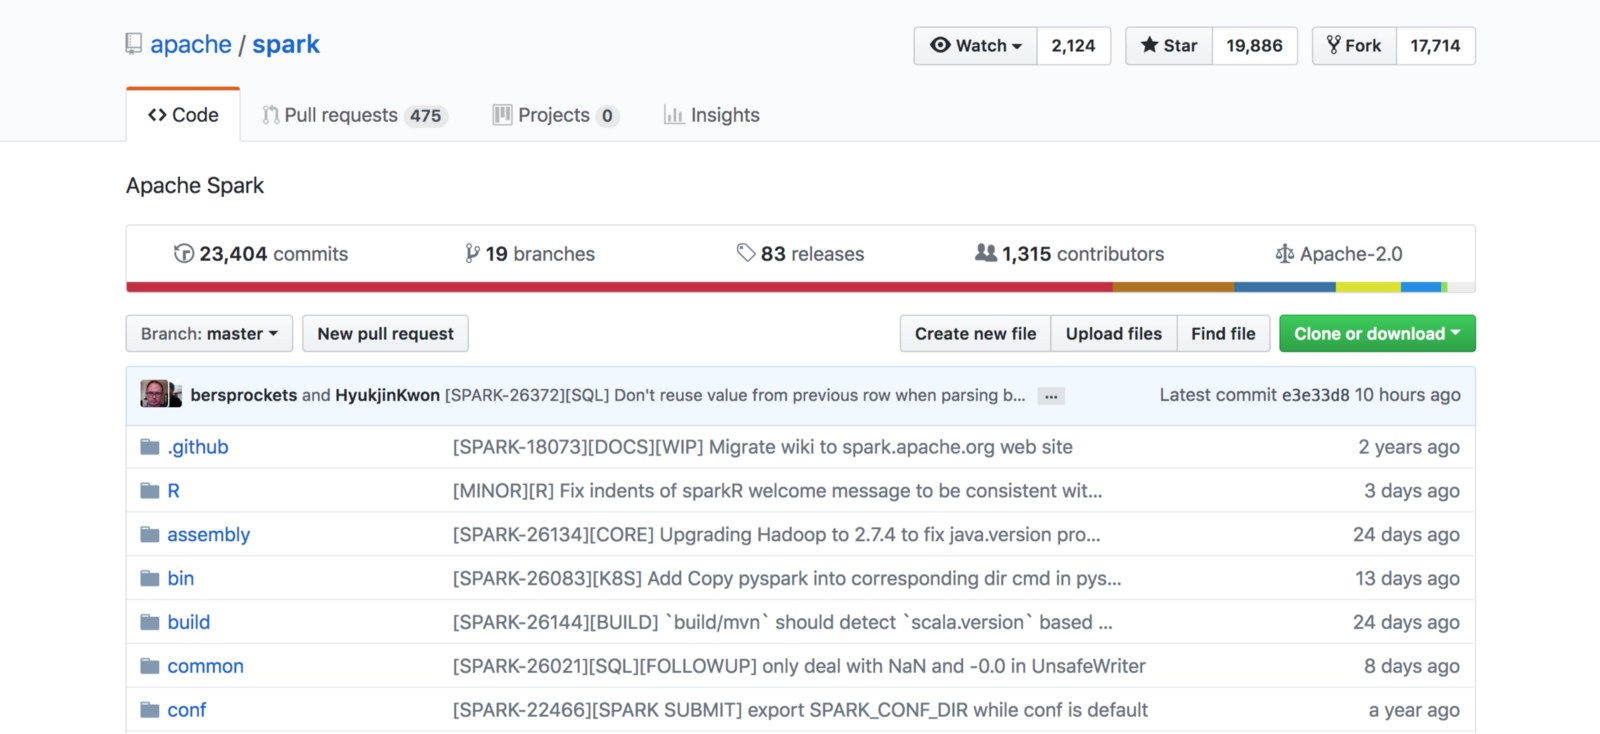Screen dimensions: 1600x734
Task: Expand commit message with ellipsis button
Action: (x=1051, y=396)
